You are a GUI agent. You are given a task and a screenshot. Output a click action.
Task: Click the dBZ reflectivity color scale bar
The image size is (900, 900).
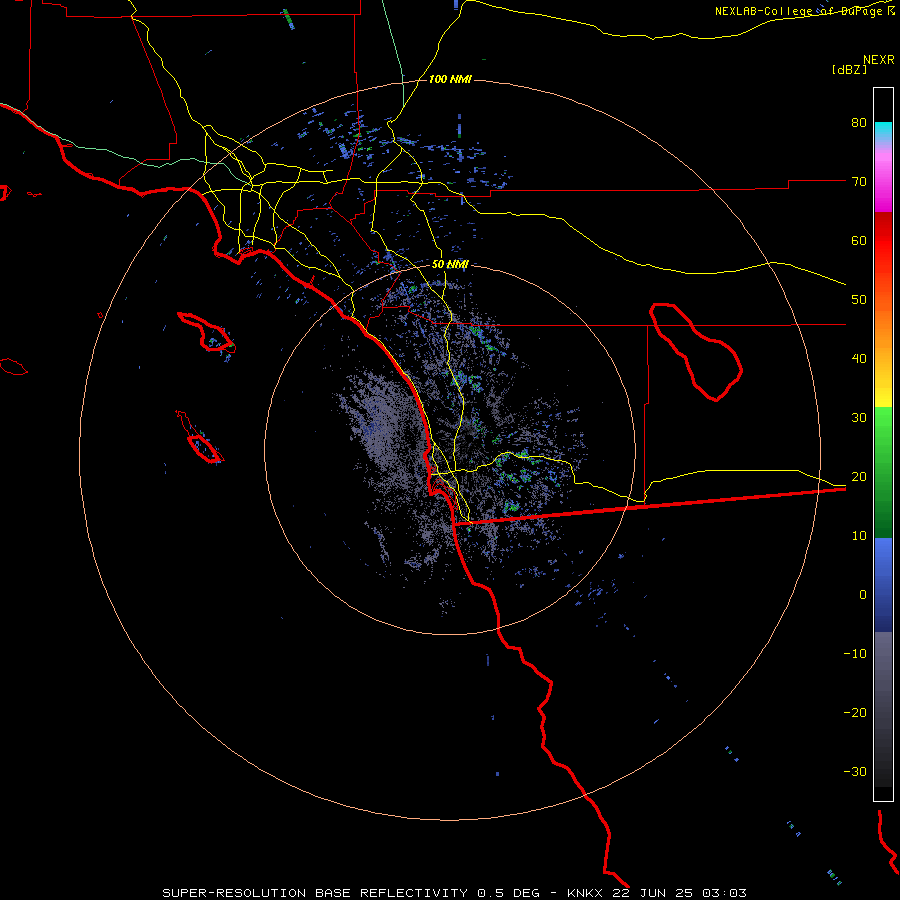point(883,444)
